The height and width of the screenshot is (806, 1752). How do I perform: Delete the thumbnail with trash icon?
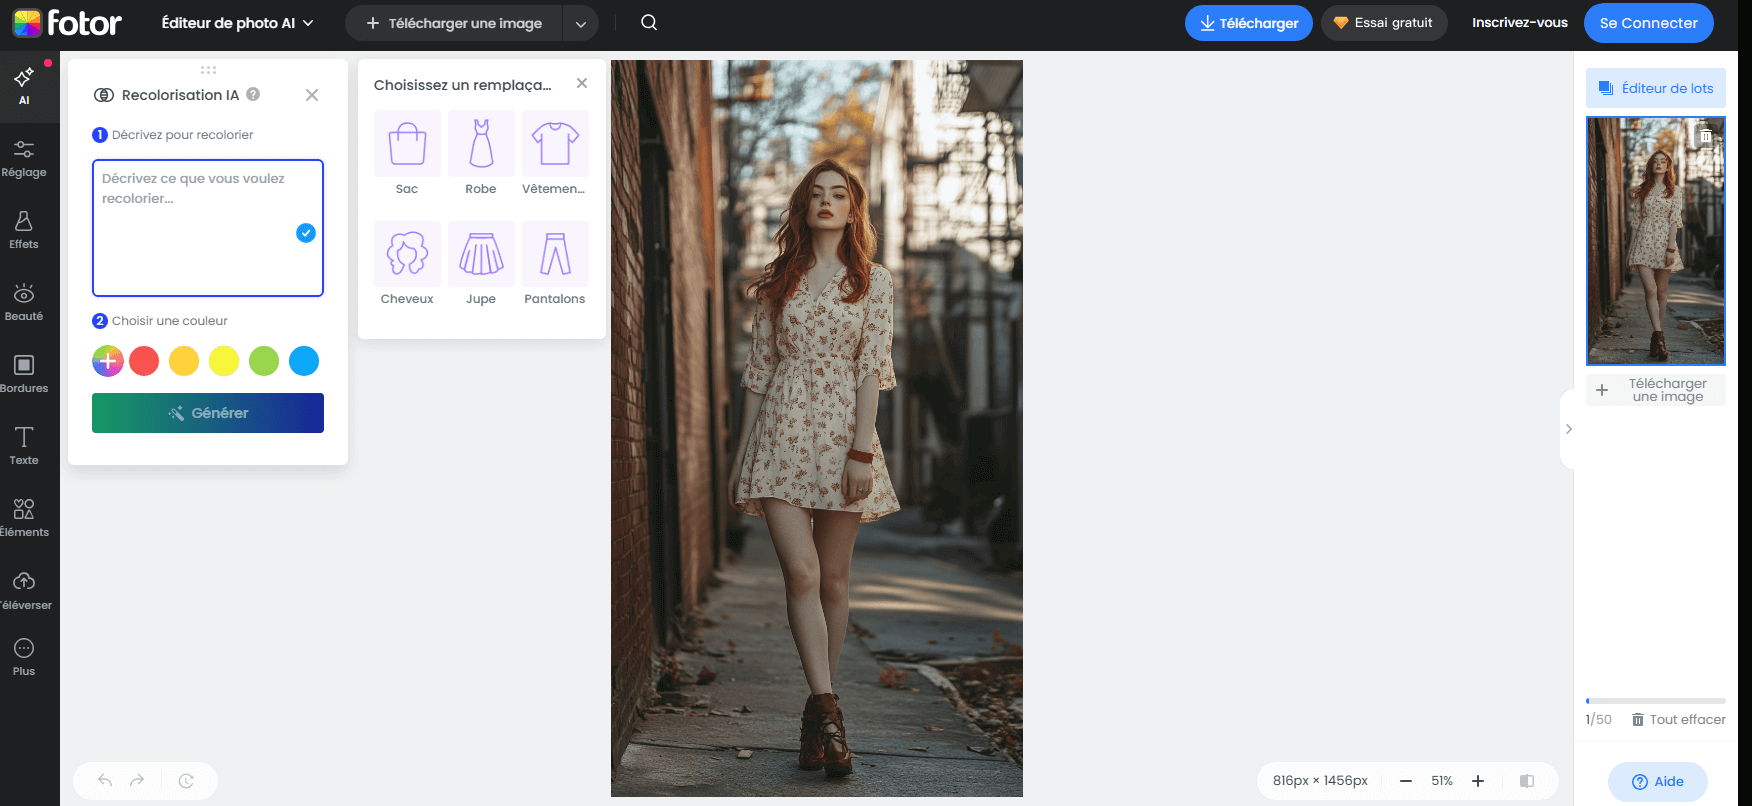click(1706, 136)
